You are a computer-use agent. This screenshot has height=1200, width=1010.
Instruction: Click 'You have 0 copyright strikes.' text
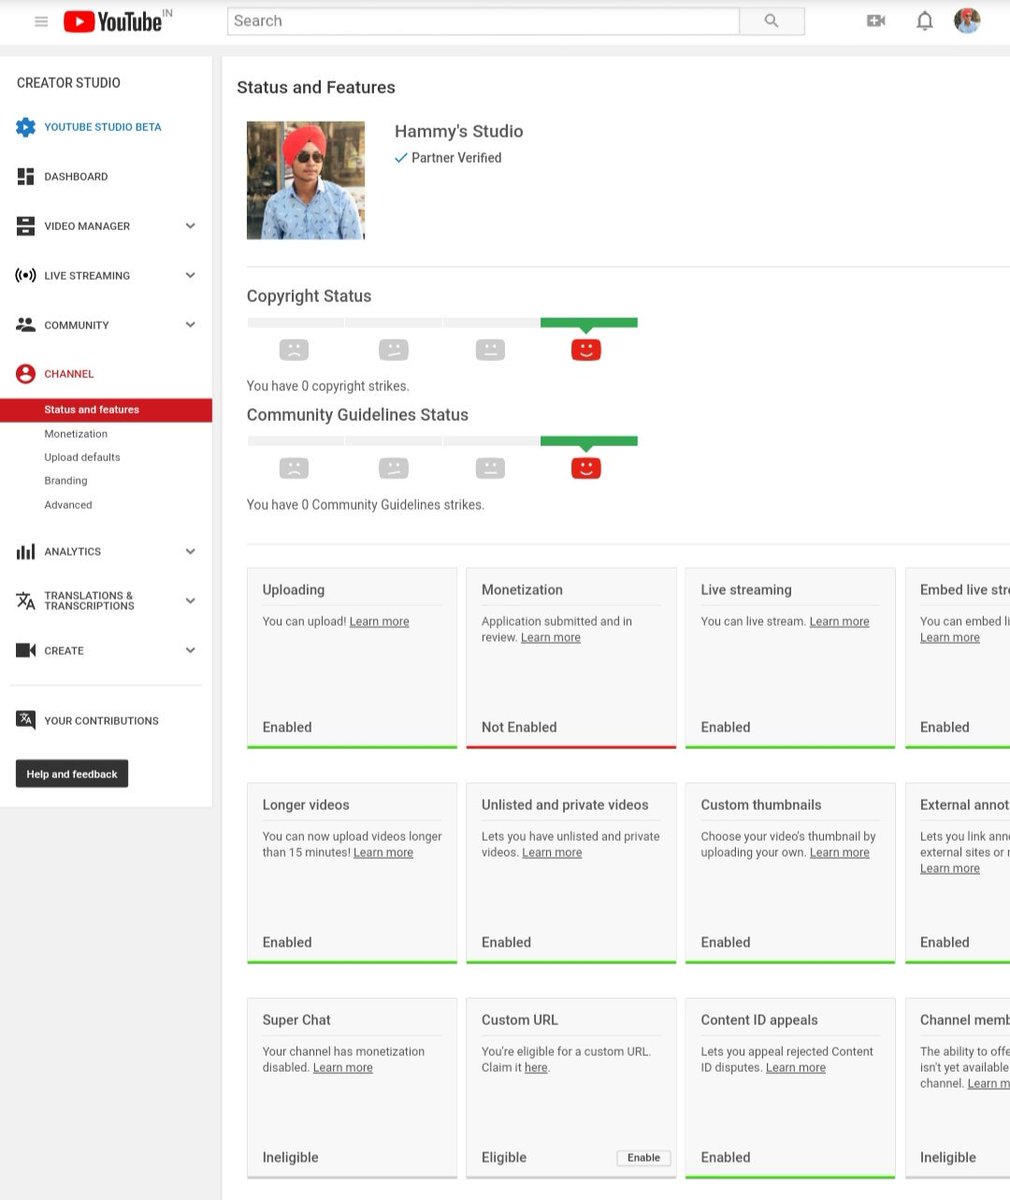pos(328,386)
